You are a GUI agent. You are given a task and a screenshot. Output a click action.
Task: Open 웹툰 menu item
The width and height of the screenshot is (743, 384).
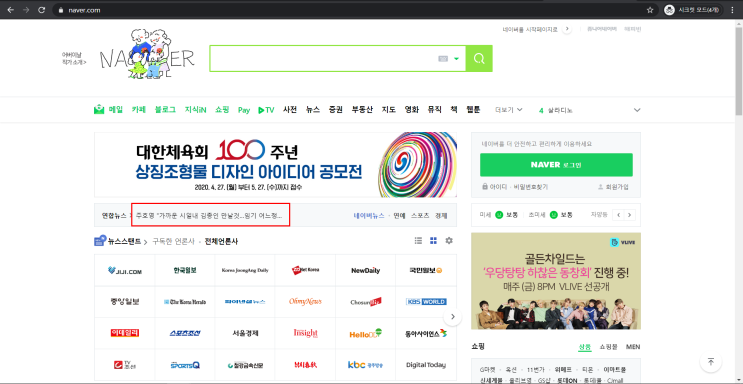pos(473,110)
